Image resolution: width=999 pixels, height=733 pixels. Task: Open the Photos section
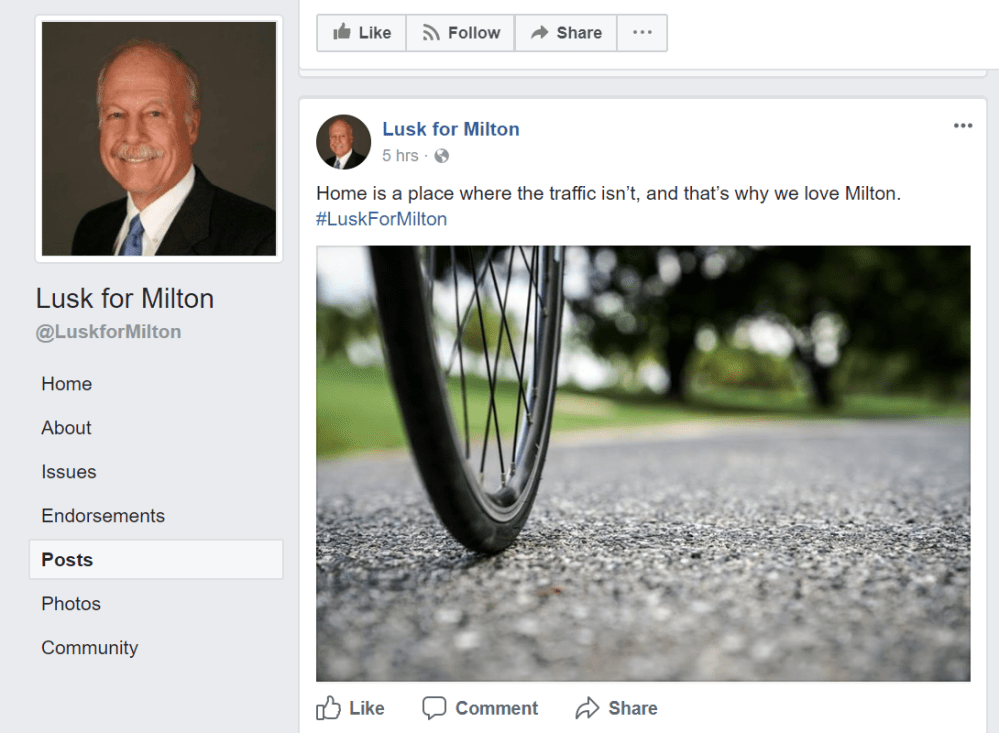tap(71, 604)
